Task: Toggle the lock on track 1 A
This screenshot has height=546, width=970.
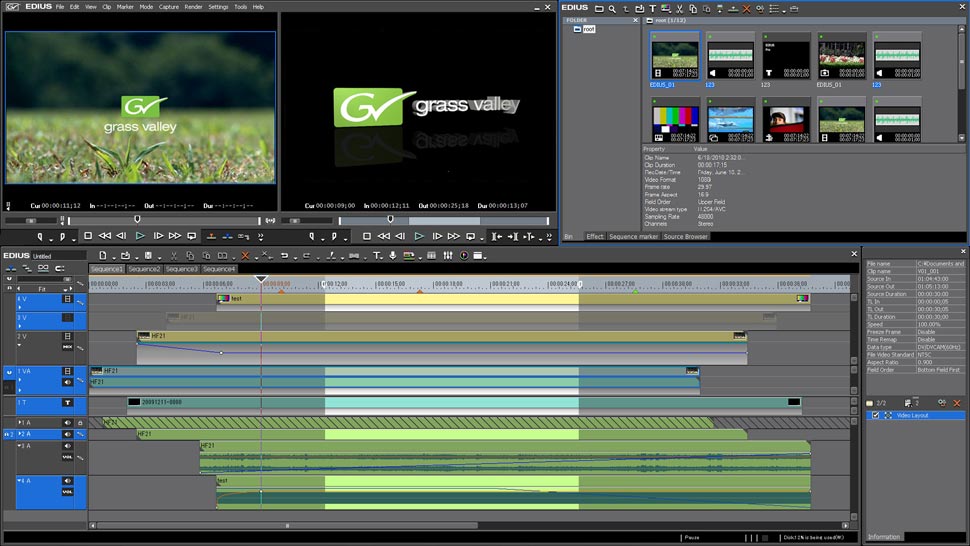Action: click(x=80, y=423)
